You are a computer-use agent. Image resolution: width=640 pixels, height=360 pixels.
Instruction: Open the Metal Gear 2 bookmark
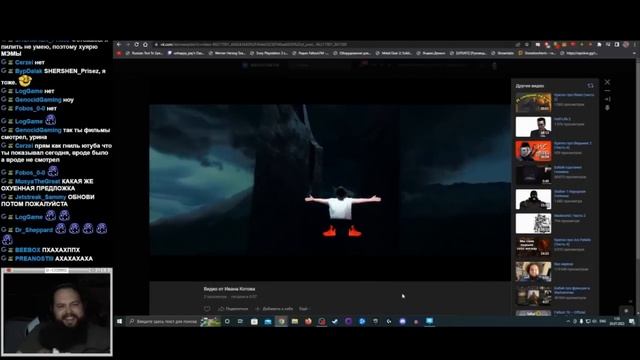pyautogui.click(x=393, y=53)
